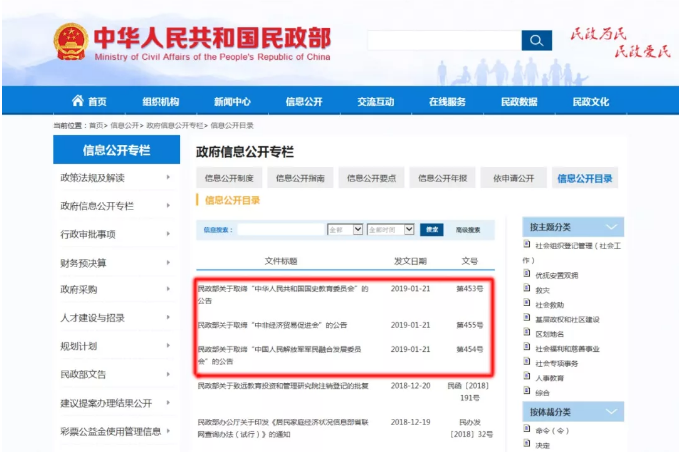
Task: Open document icon beside 区划地名
Action: pyautogui.click(x=527, y=332)
